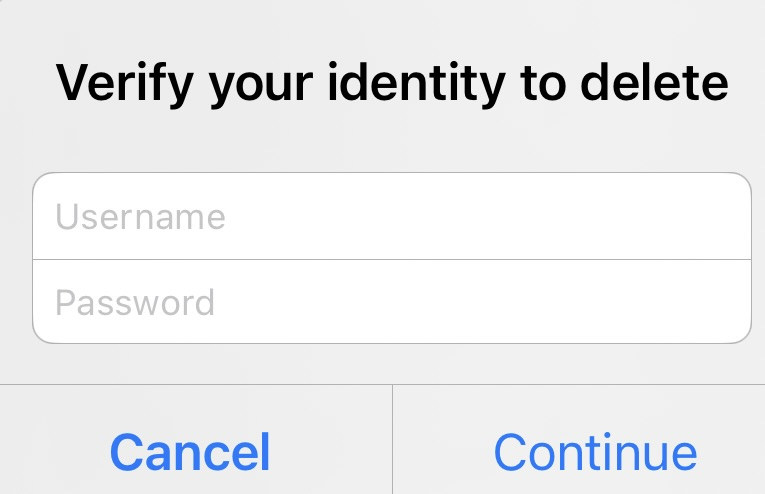Dismiss the dialog with Cancel
765x494 pixels.
190,451
